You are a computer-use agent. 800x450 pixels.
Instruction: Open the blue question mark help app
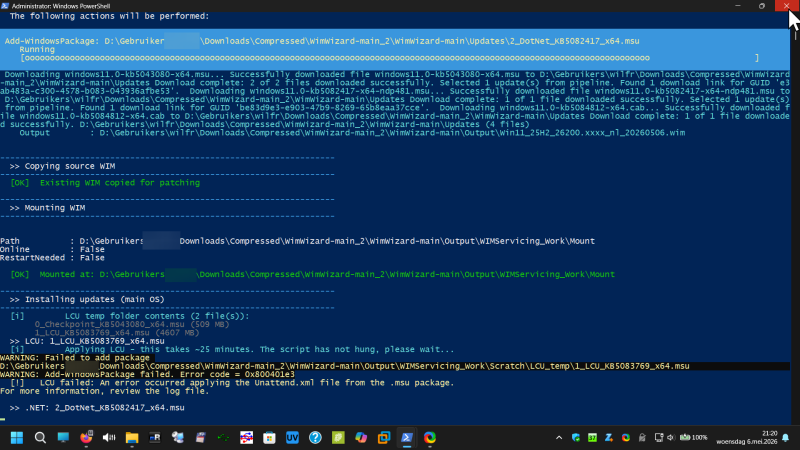(x=315, y=438)
